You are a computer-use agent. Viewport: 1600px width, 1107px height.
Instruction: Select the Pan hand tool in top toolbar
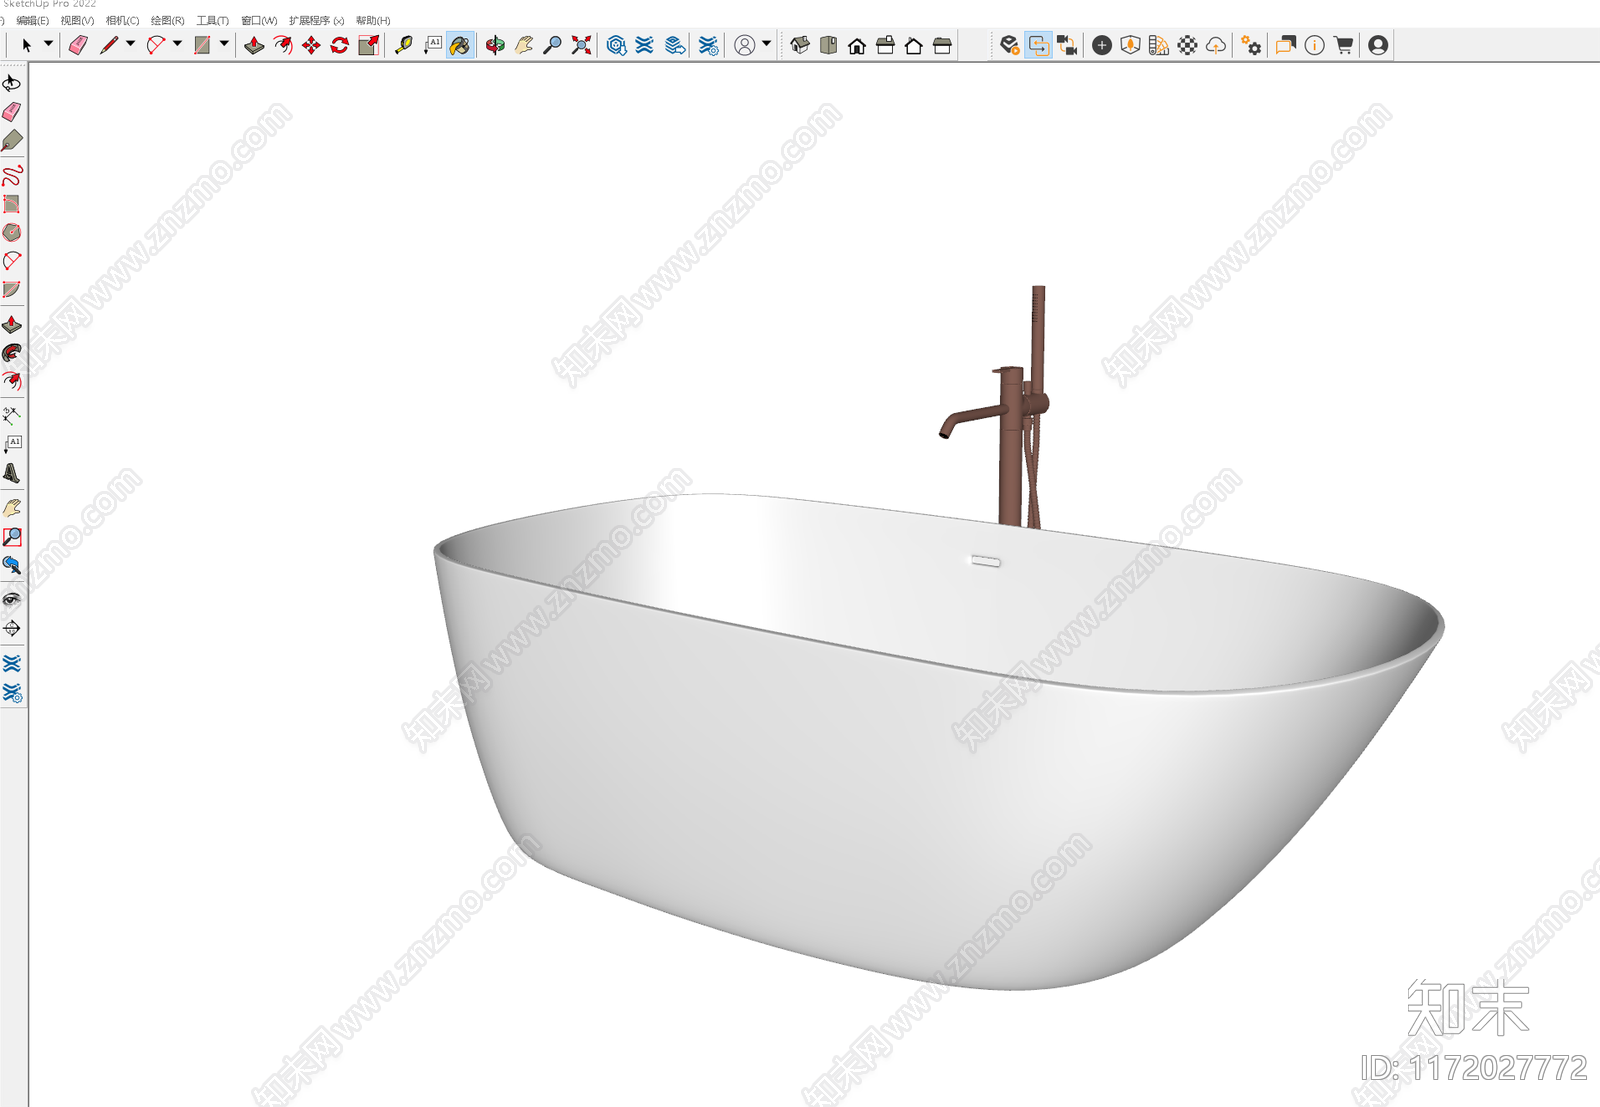point(524,45)
